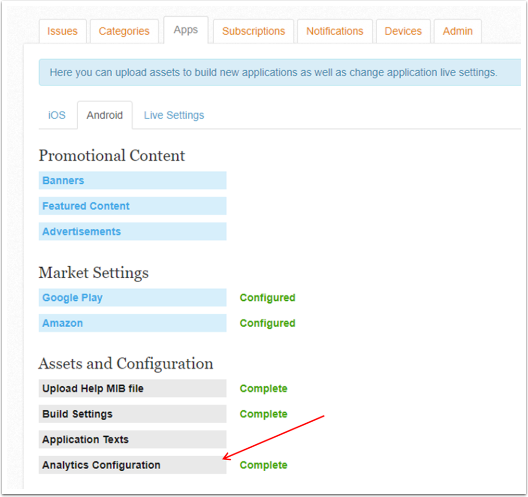Screen dimensions: 528x497
Task: Click the Complete status beside Analytics Configuration
Action: coord(263,465)
